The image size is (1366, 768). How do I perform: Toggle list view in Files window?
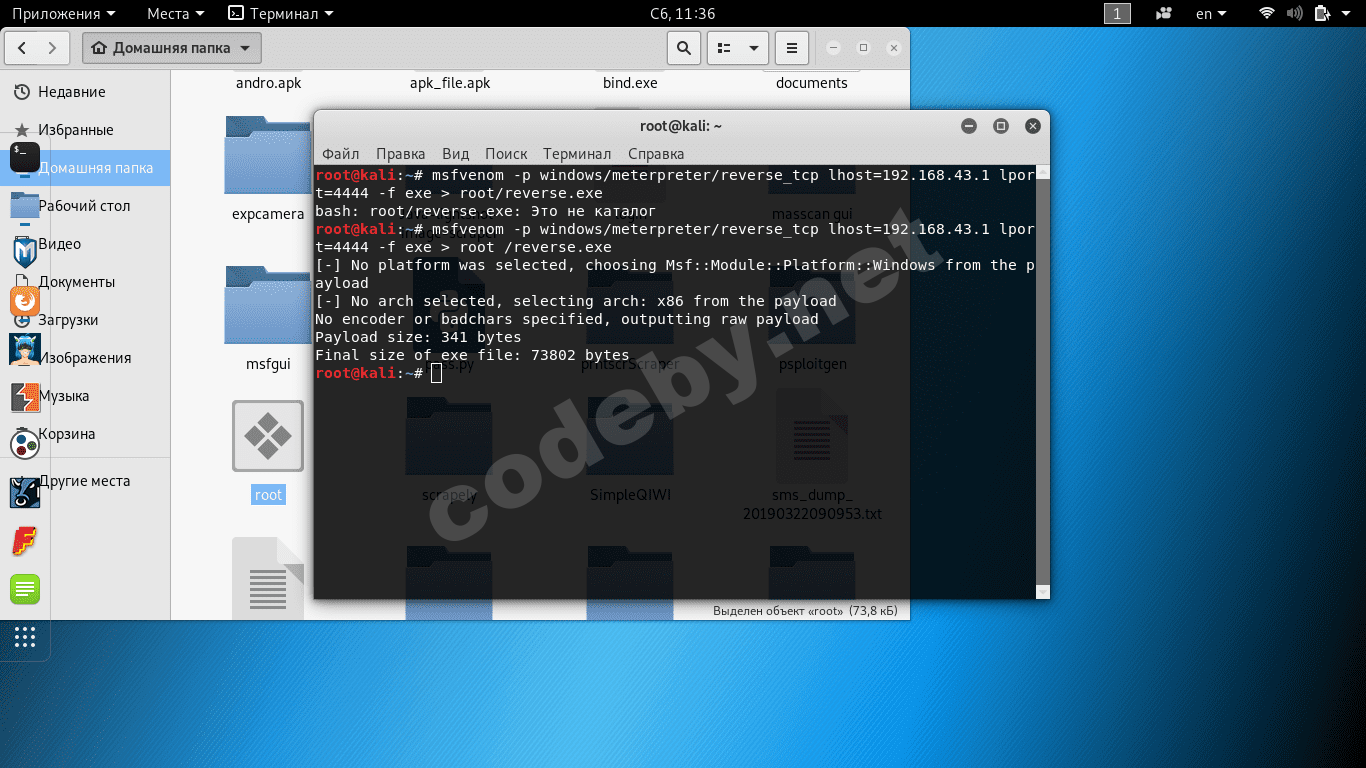[x=724, y=48]
